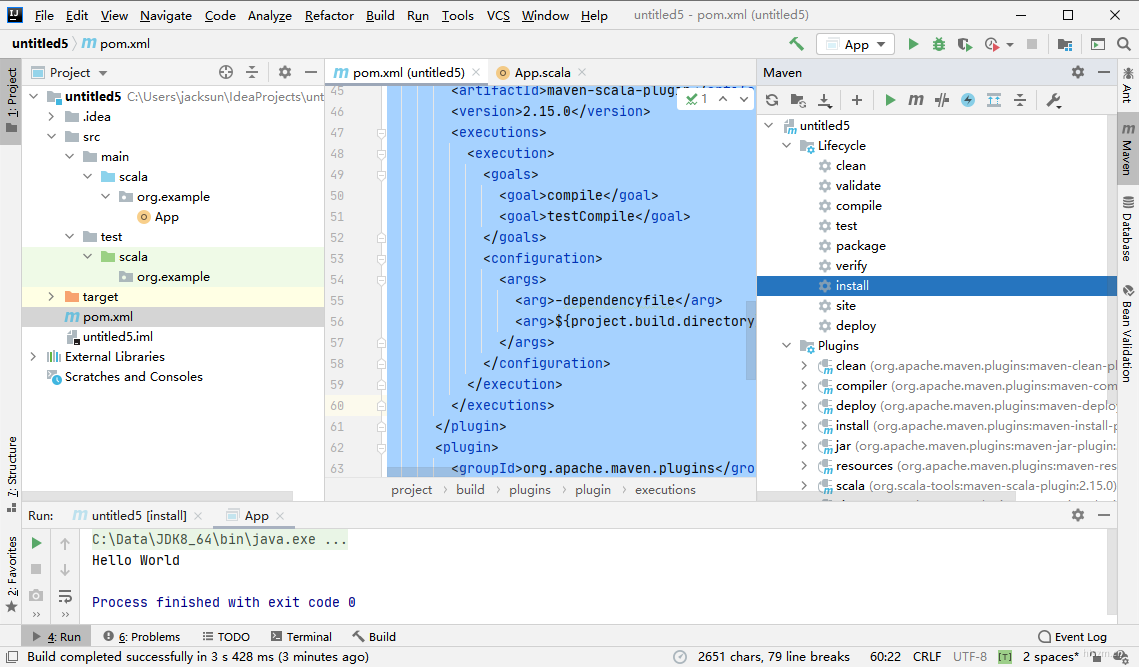Collapse all Maven tree nodes icon
This screenshot has width=1139, height=667.
(x=1020, y=100)
